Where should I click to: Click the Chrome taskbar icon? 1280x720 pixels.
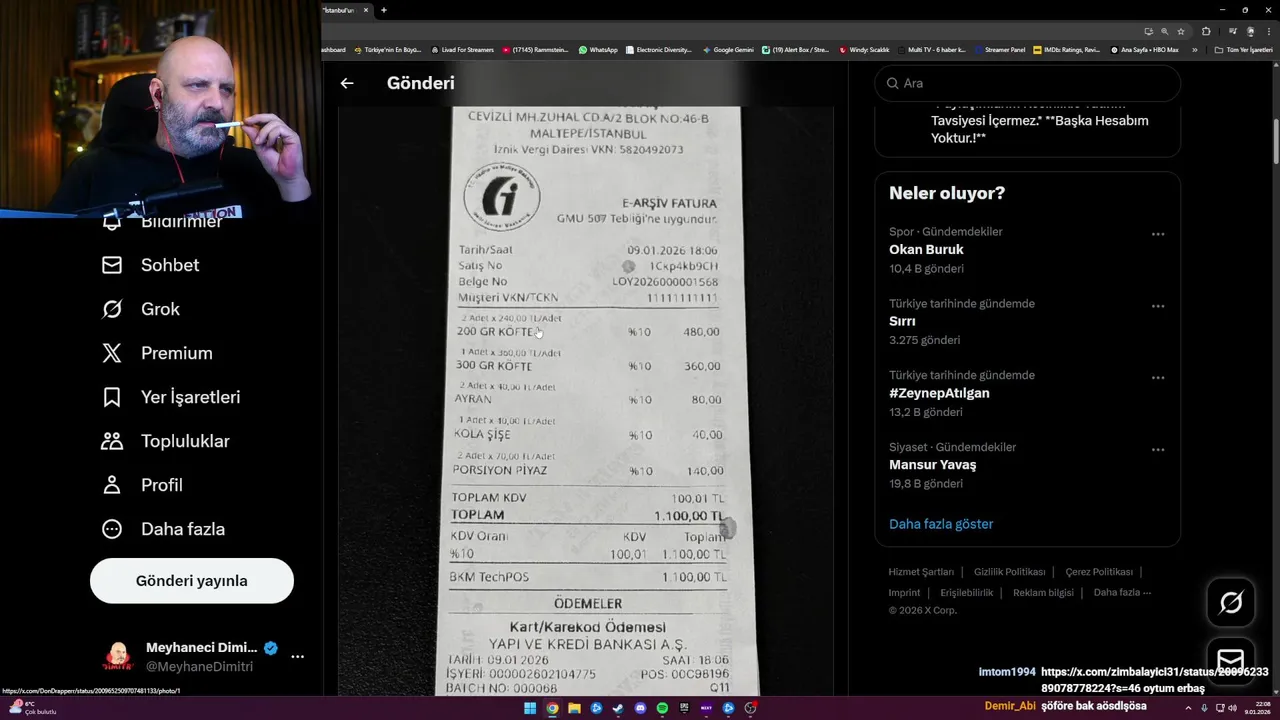coord(552,708)
